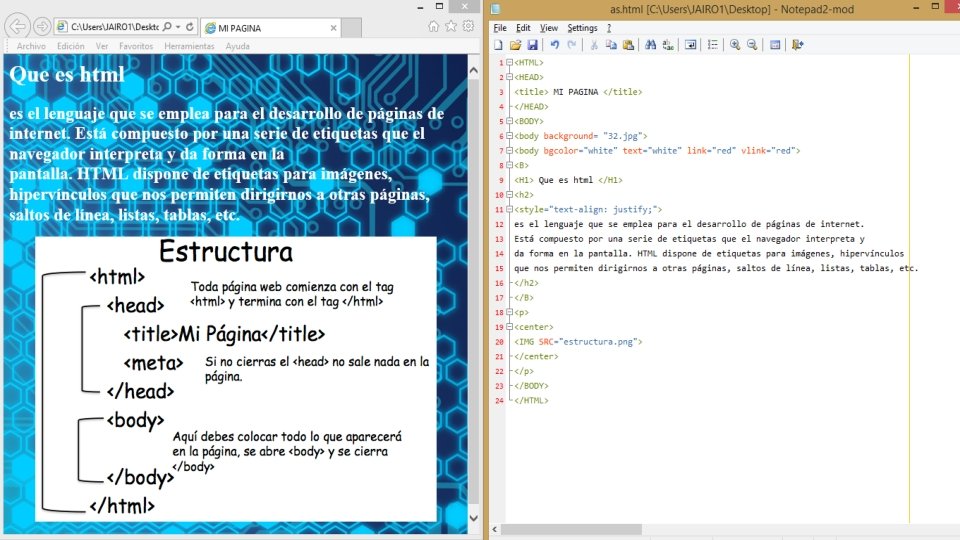This screenshot has width=960, height=540.
Task: Zoom in using the magnifier plus icon
Action: click(x=735, y=45)
